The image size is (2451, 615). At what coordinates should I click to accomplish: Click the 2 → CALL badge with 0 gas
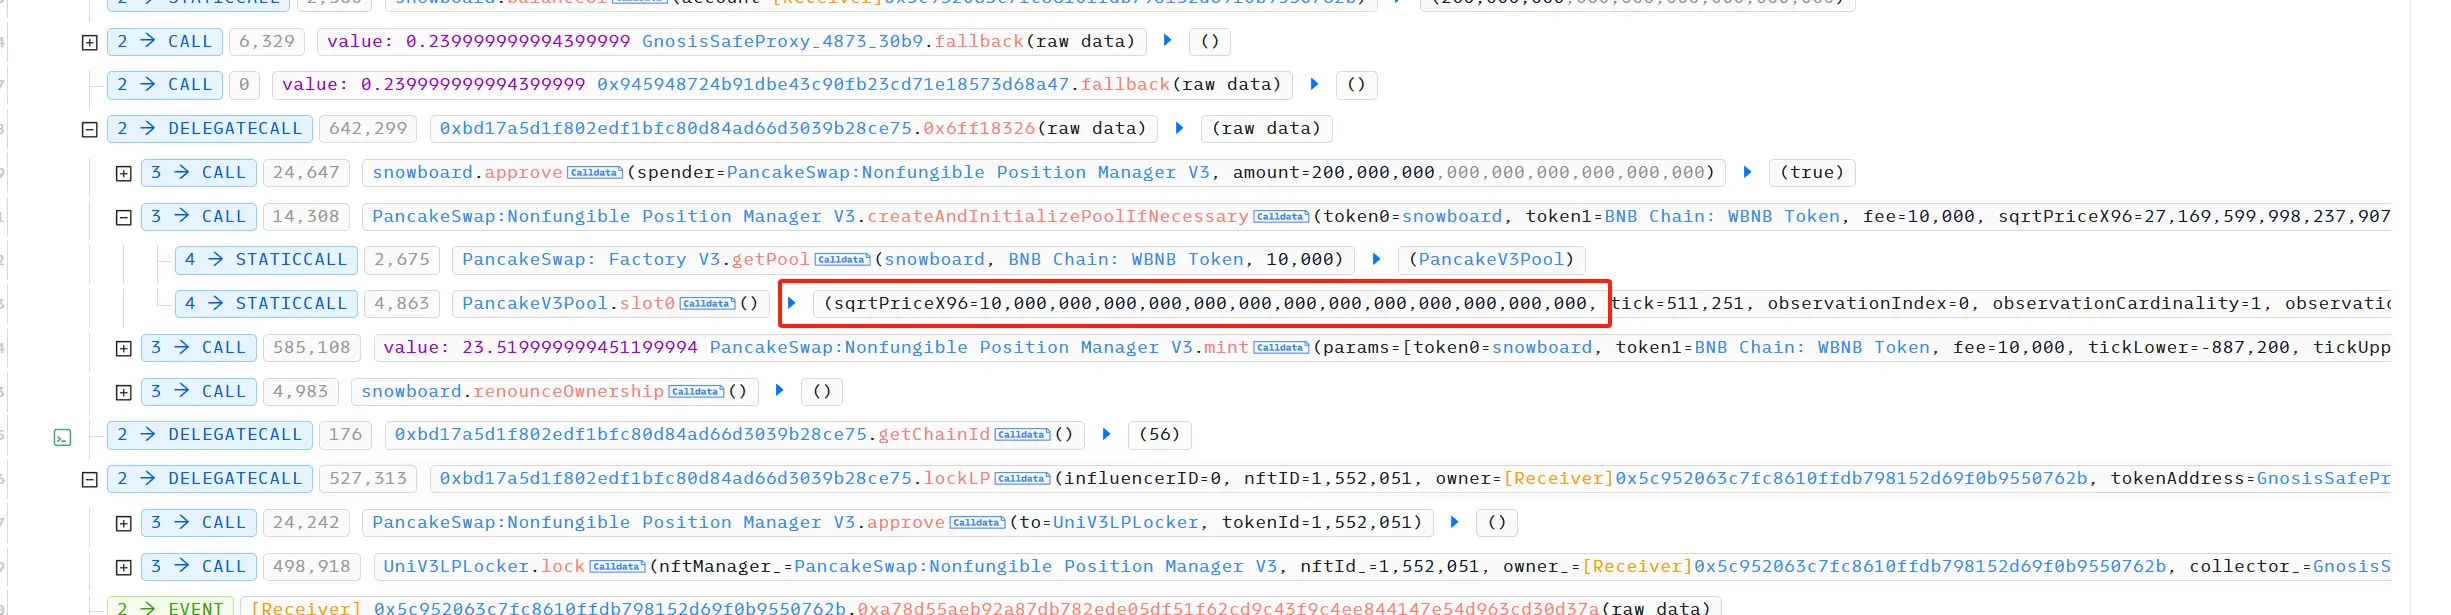165,85
